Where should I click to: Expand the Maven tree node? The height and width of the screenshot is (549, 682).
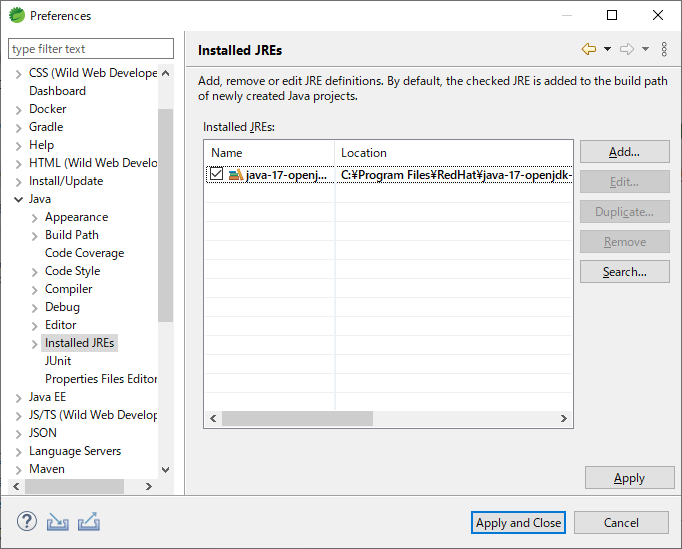[18, 470]
